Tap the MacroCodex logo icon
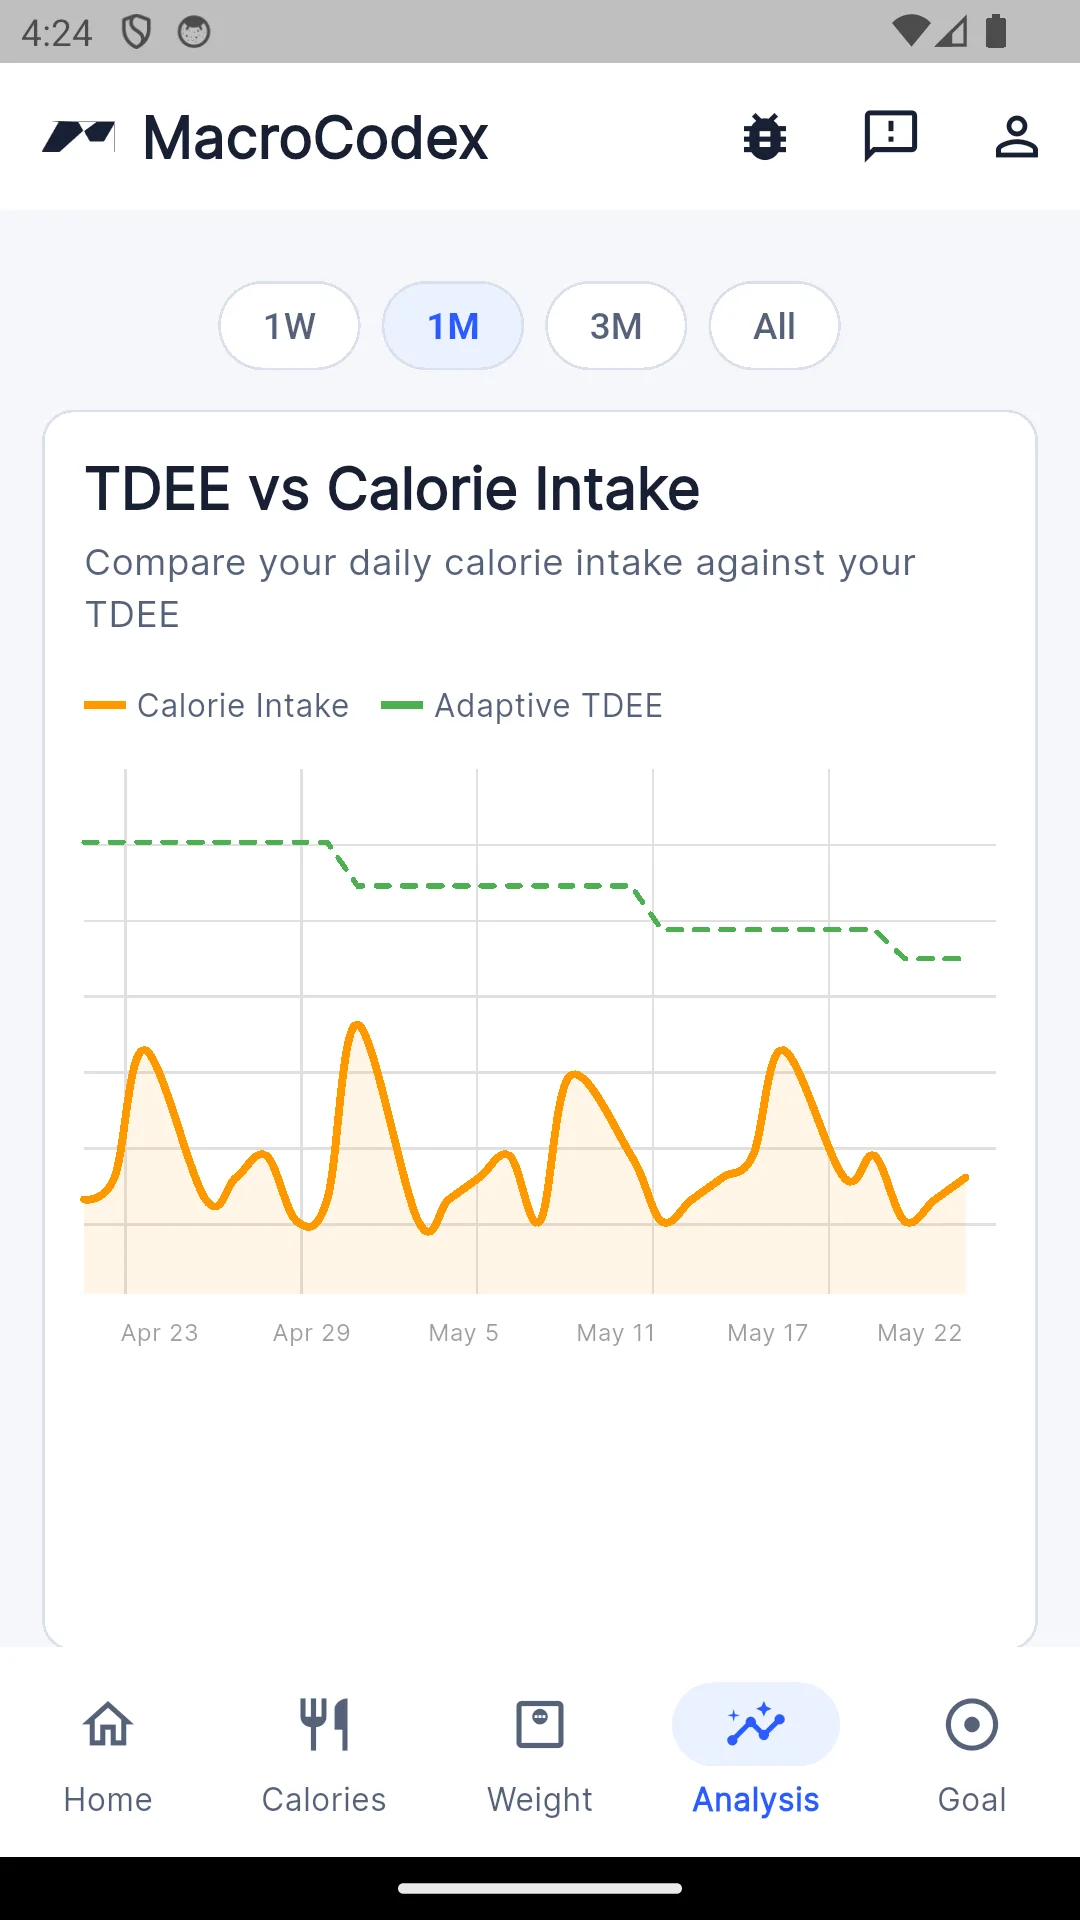This screenshot has width=1080, height=1920. [x=79, y=137]
